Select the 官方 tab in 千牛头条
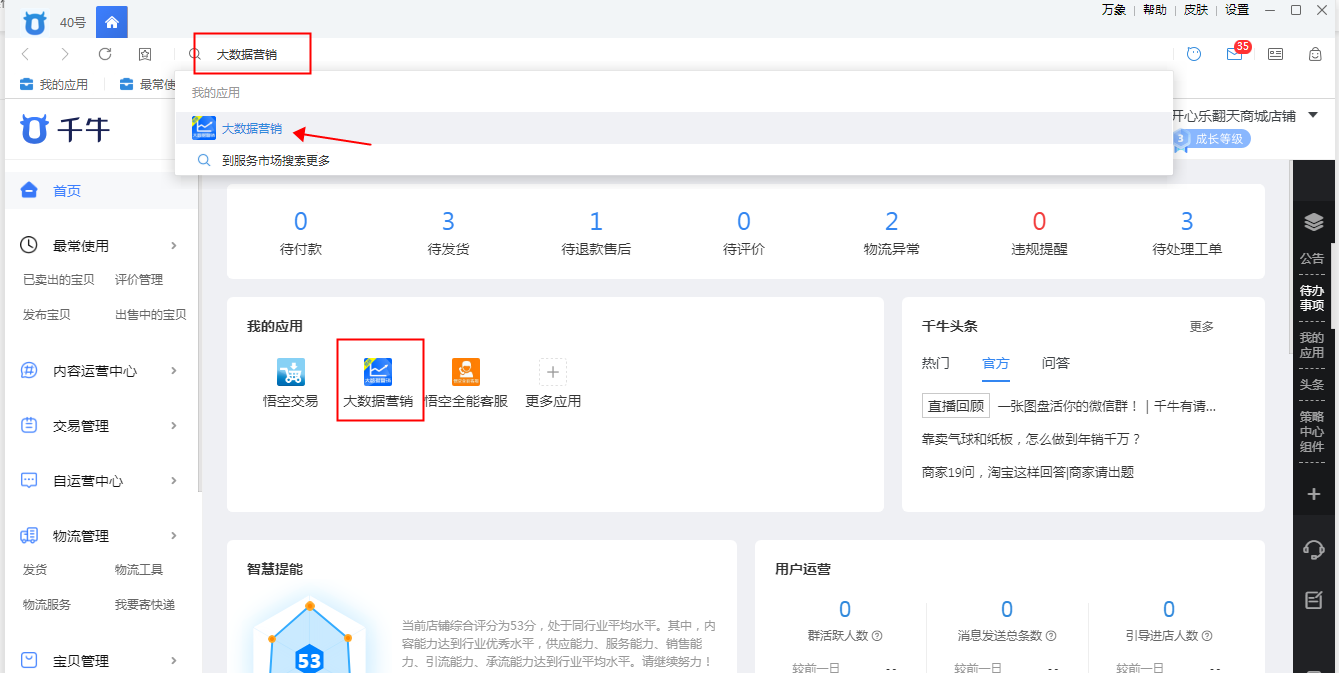The width and height of the screenshot is (1339, 673). (996, 363)
